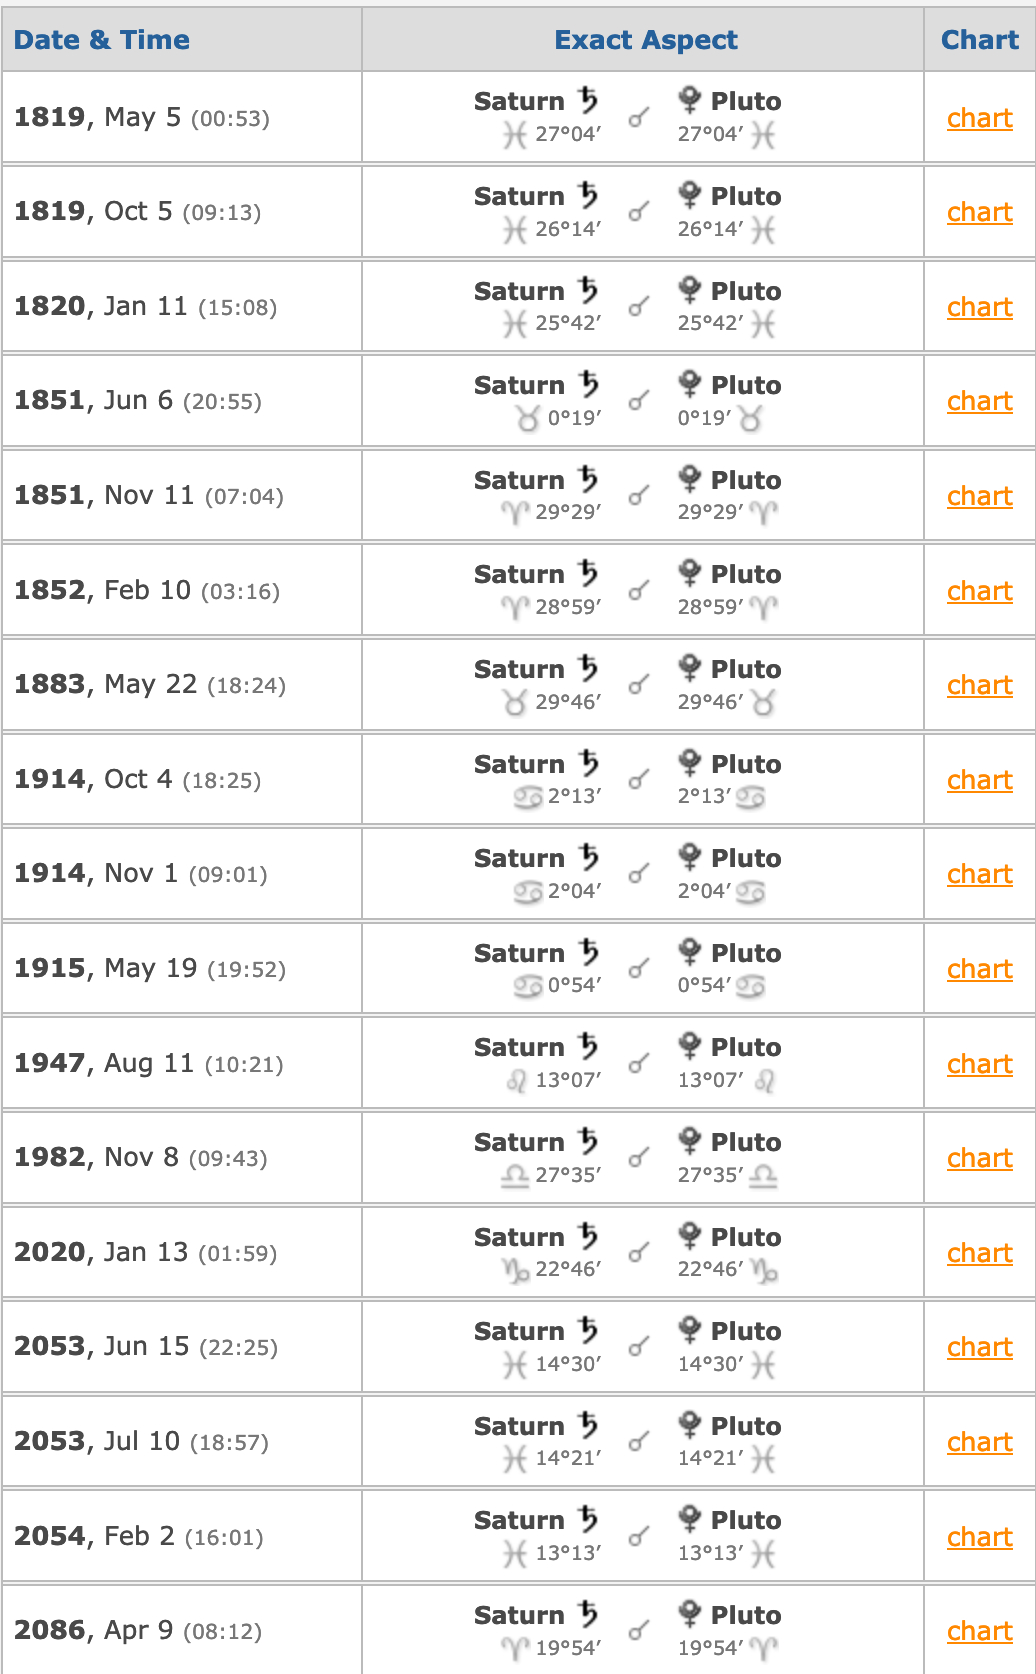Click the Capricorn sign icon beside Saturn 22°46′
The image size is (1036, 1674).
point(516,1270)
